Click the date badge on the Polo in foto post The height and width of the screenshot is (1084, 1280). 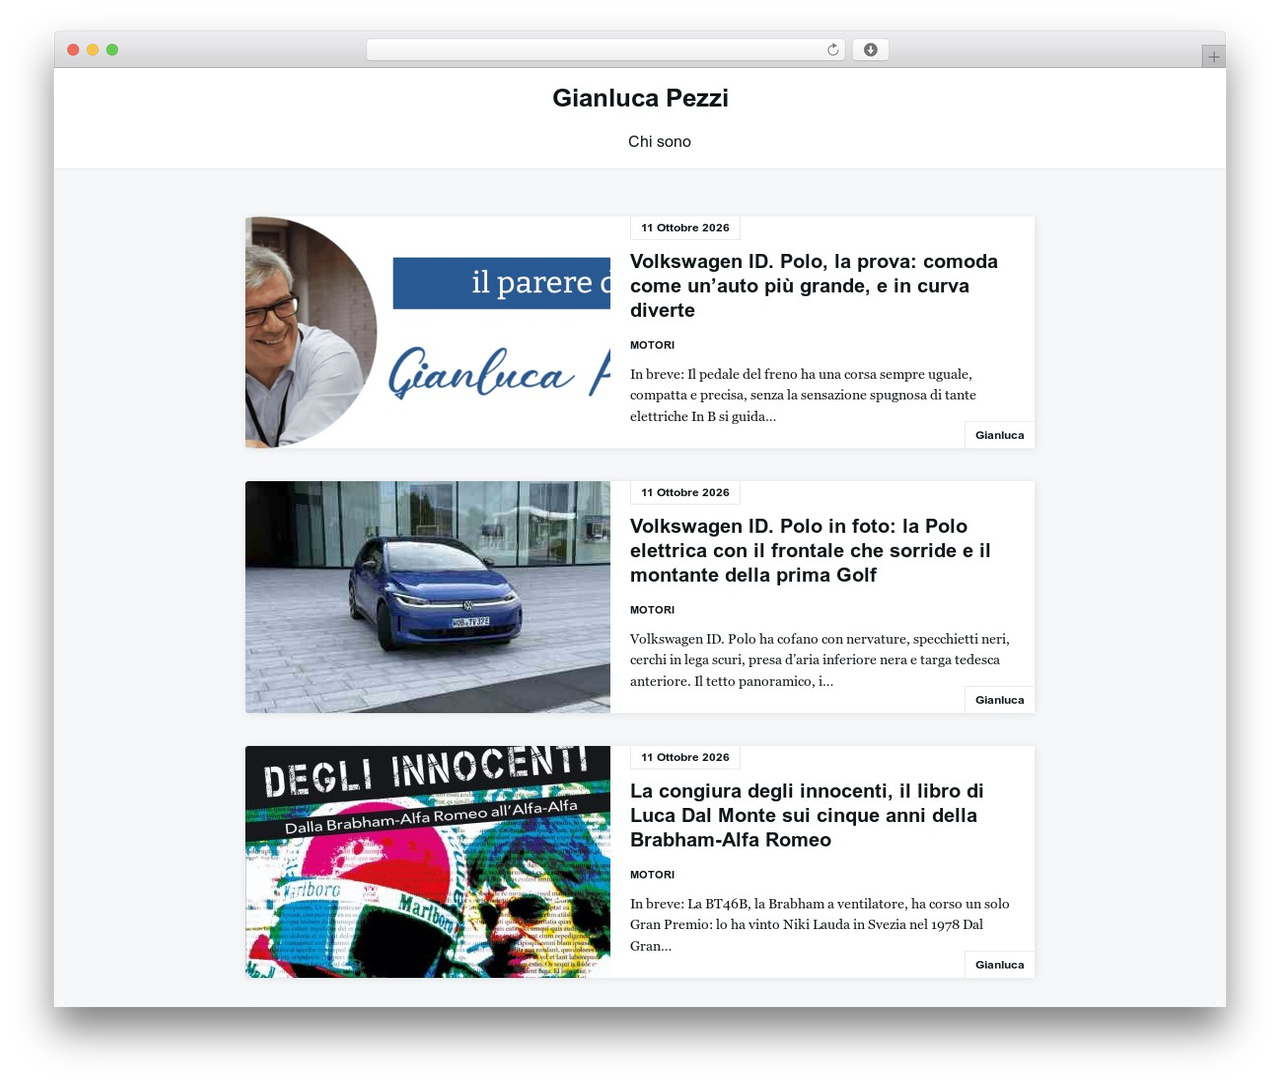coord(685,493)
